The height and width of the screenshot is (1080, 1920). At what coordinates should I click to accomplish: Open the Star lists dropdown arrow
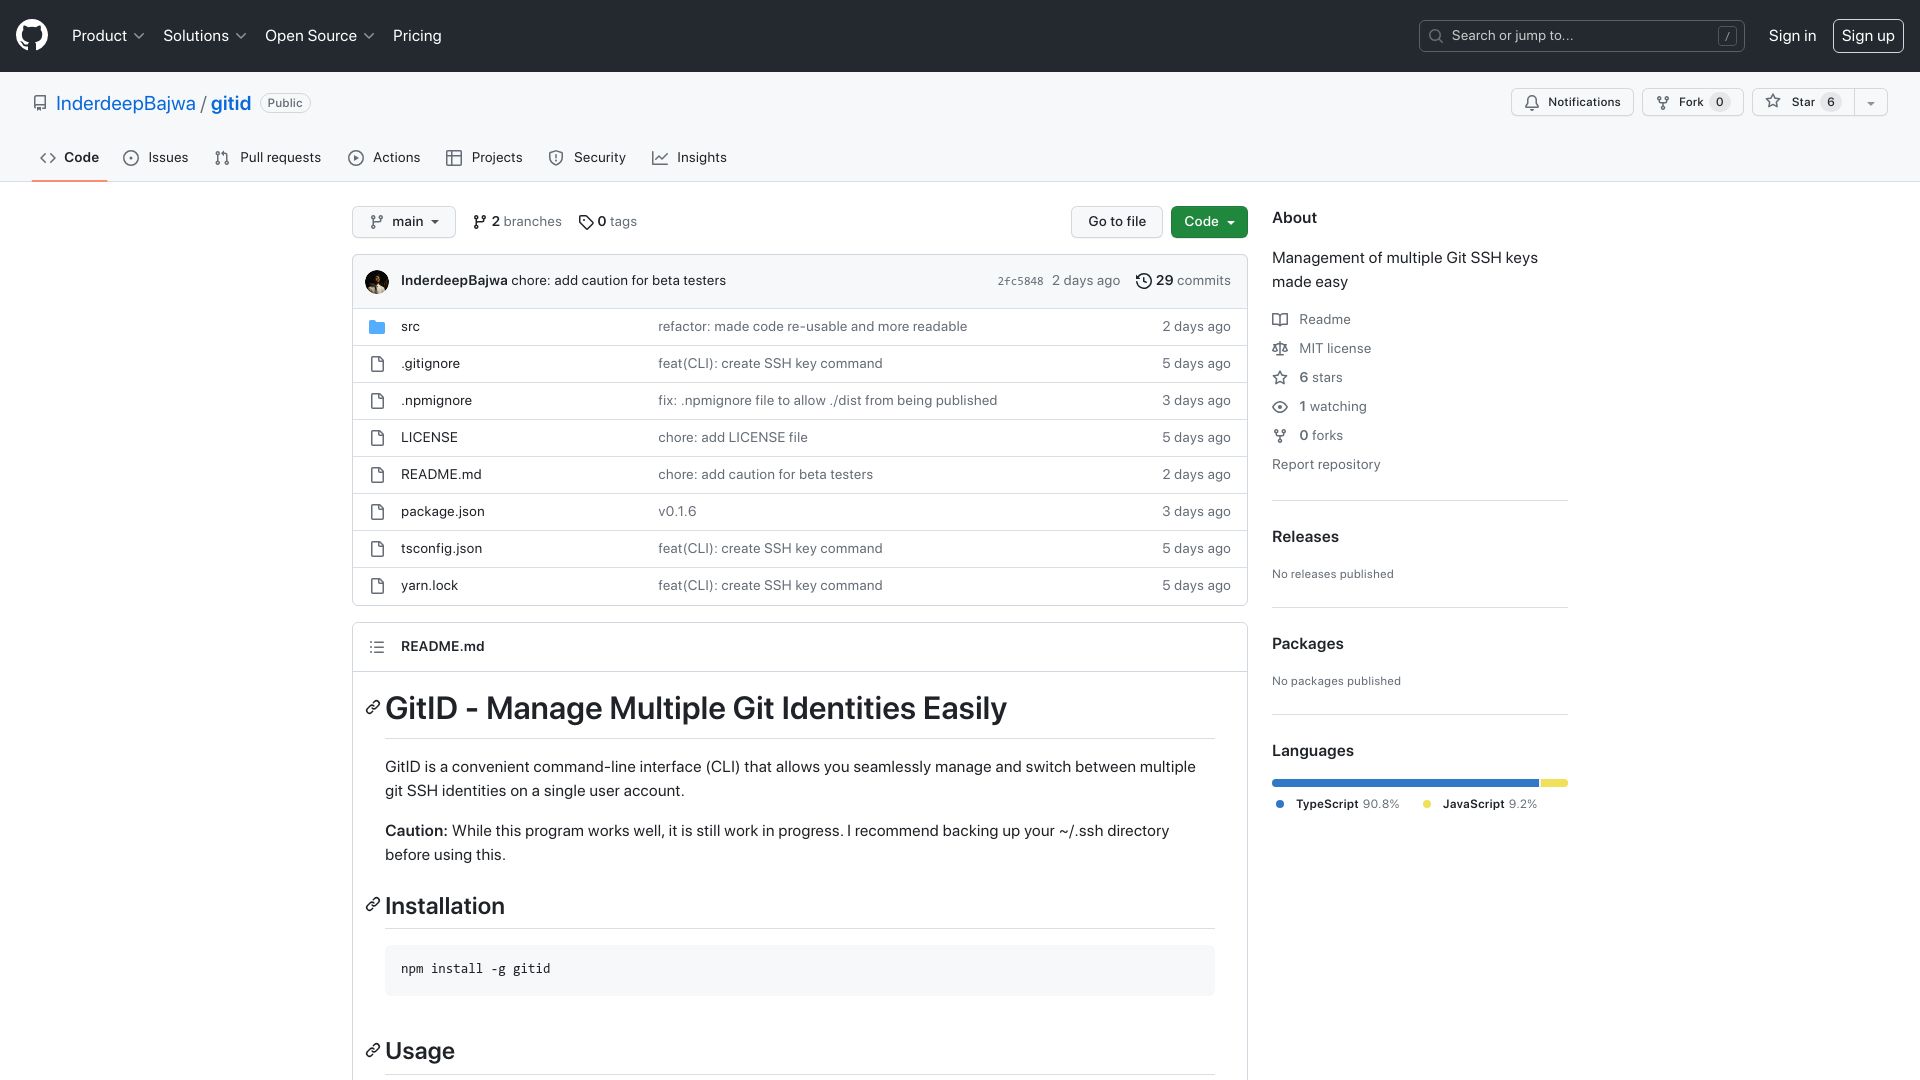tap(1871, 102)
